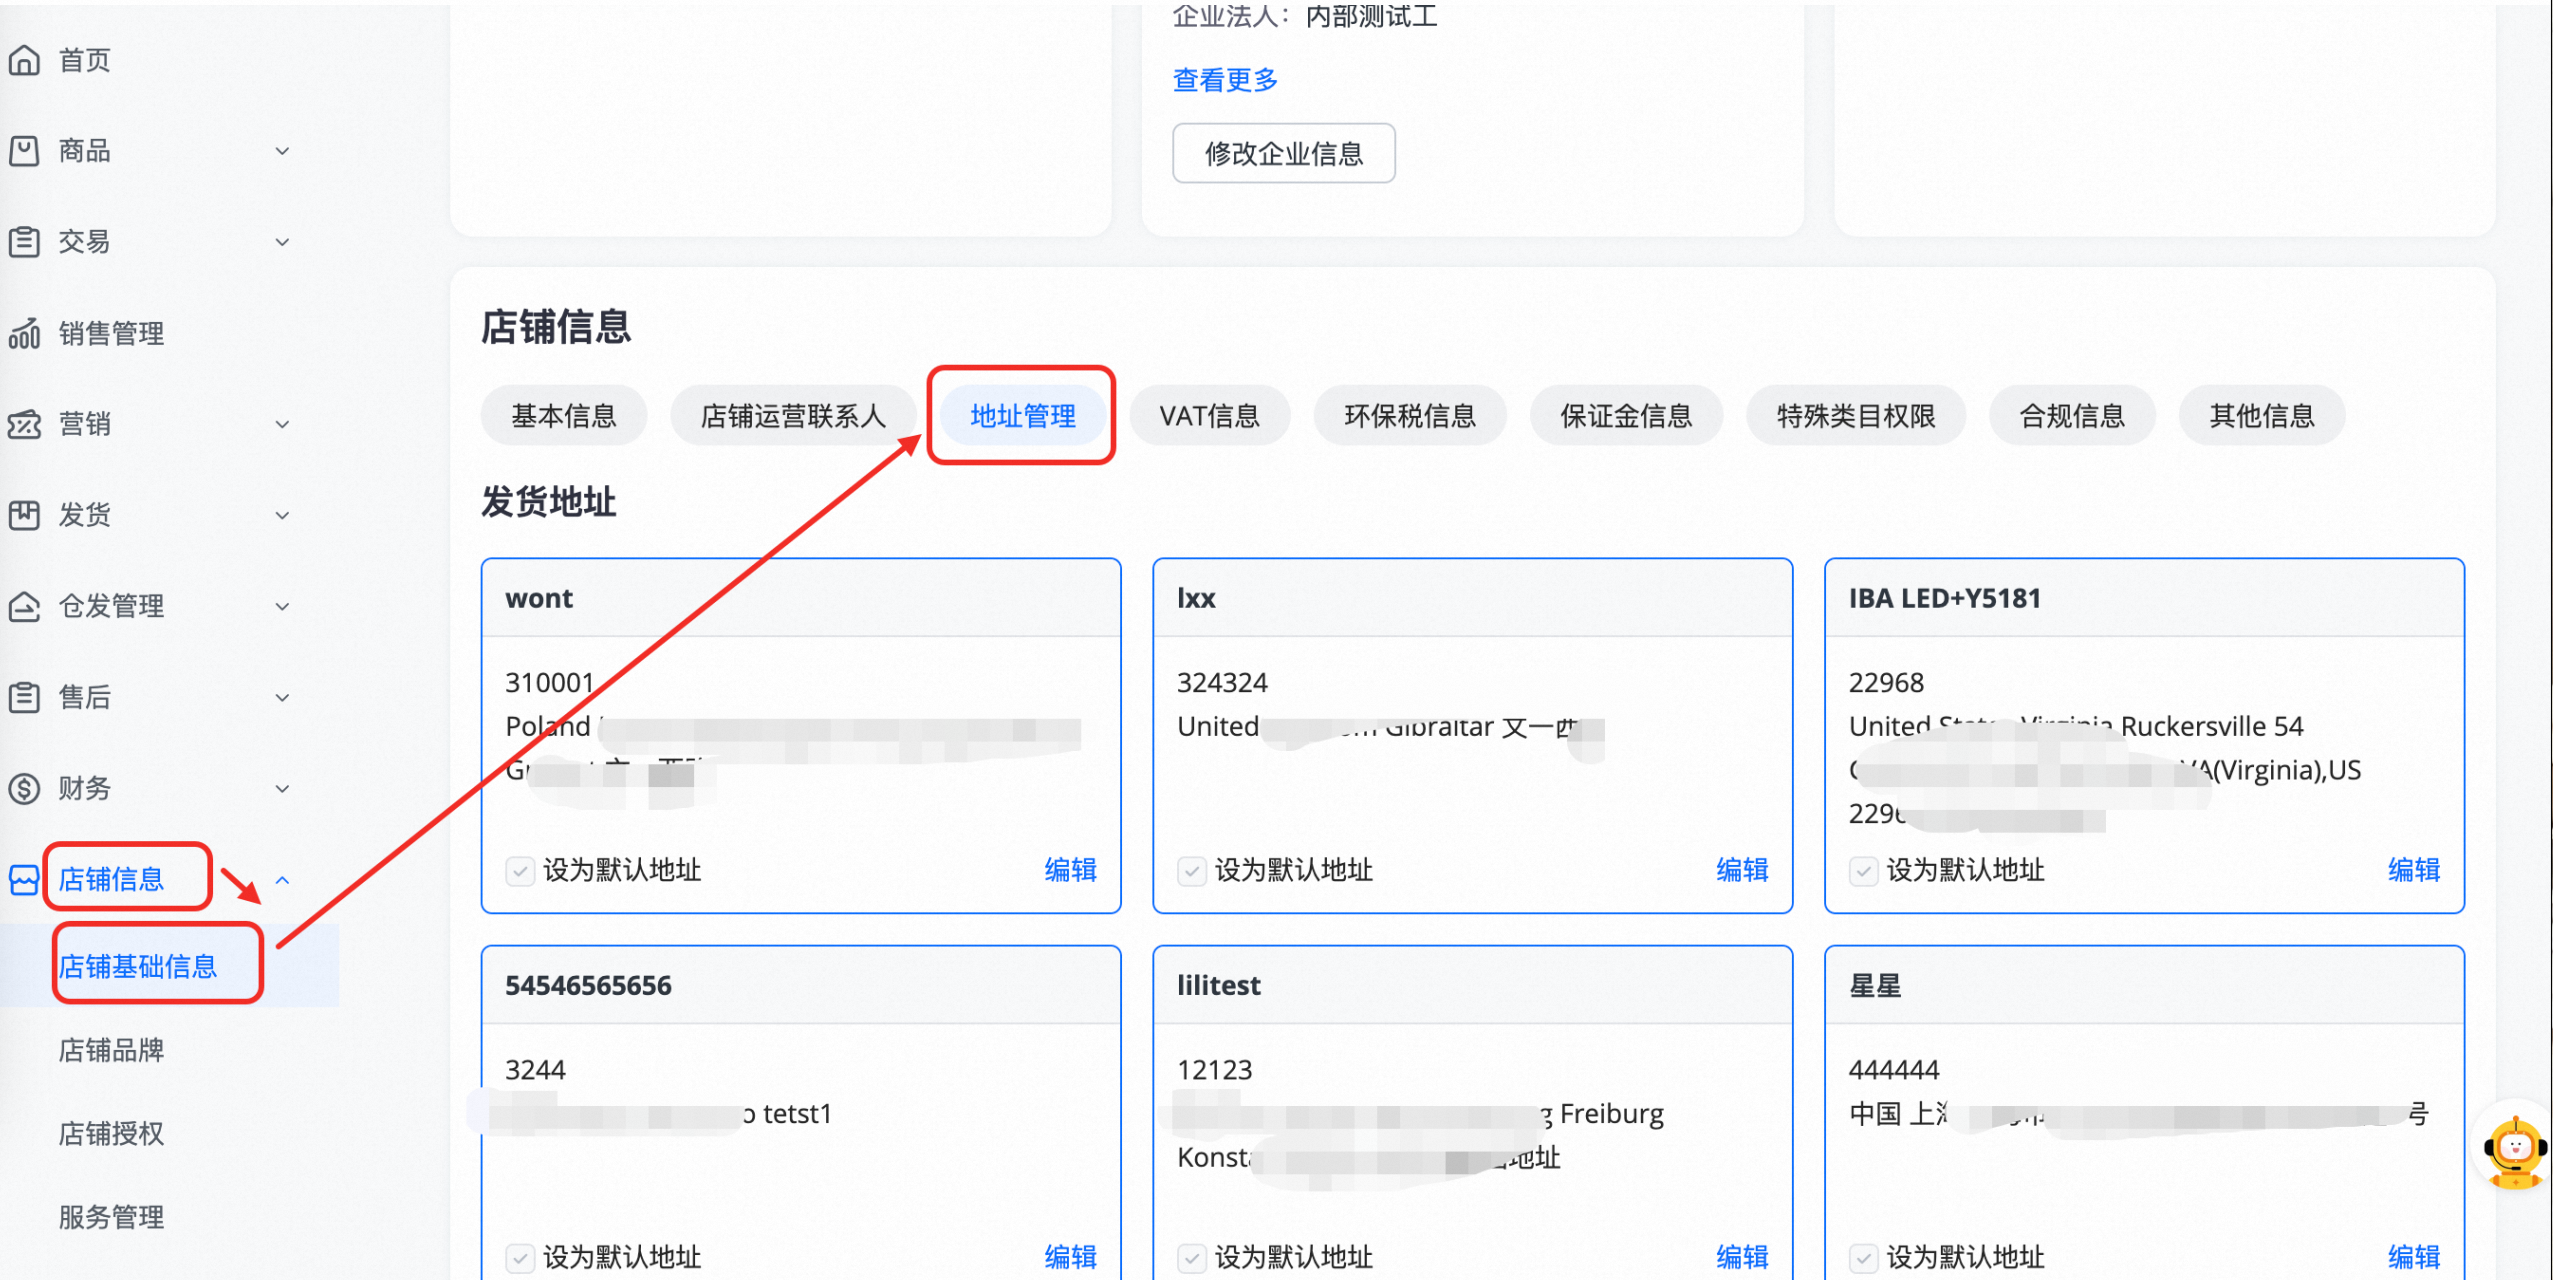
Task: Click the 修改企业信息 button
Action: (1283, 152)
